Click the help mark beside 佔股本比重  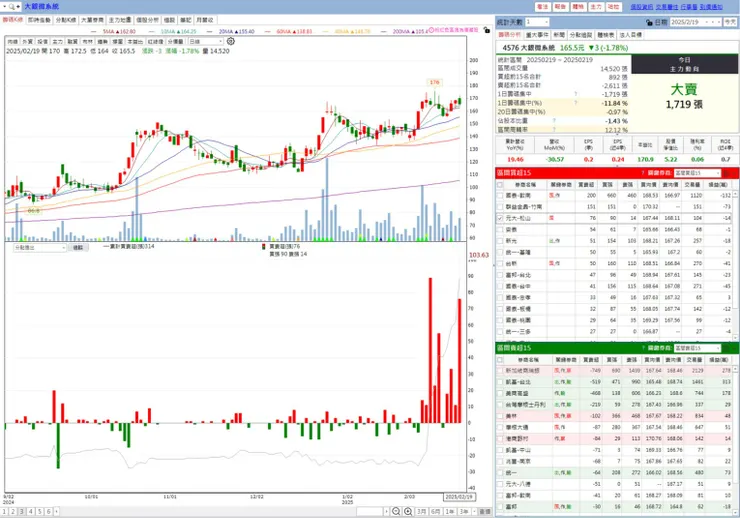tap(555, 121)
